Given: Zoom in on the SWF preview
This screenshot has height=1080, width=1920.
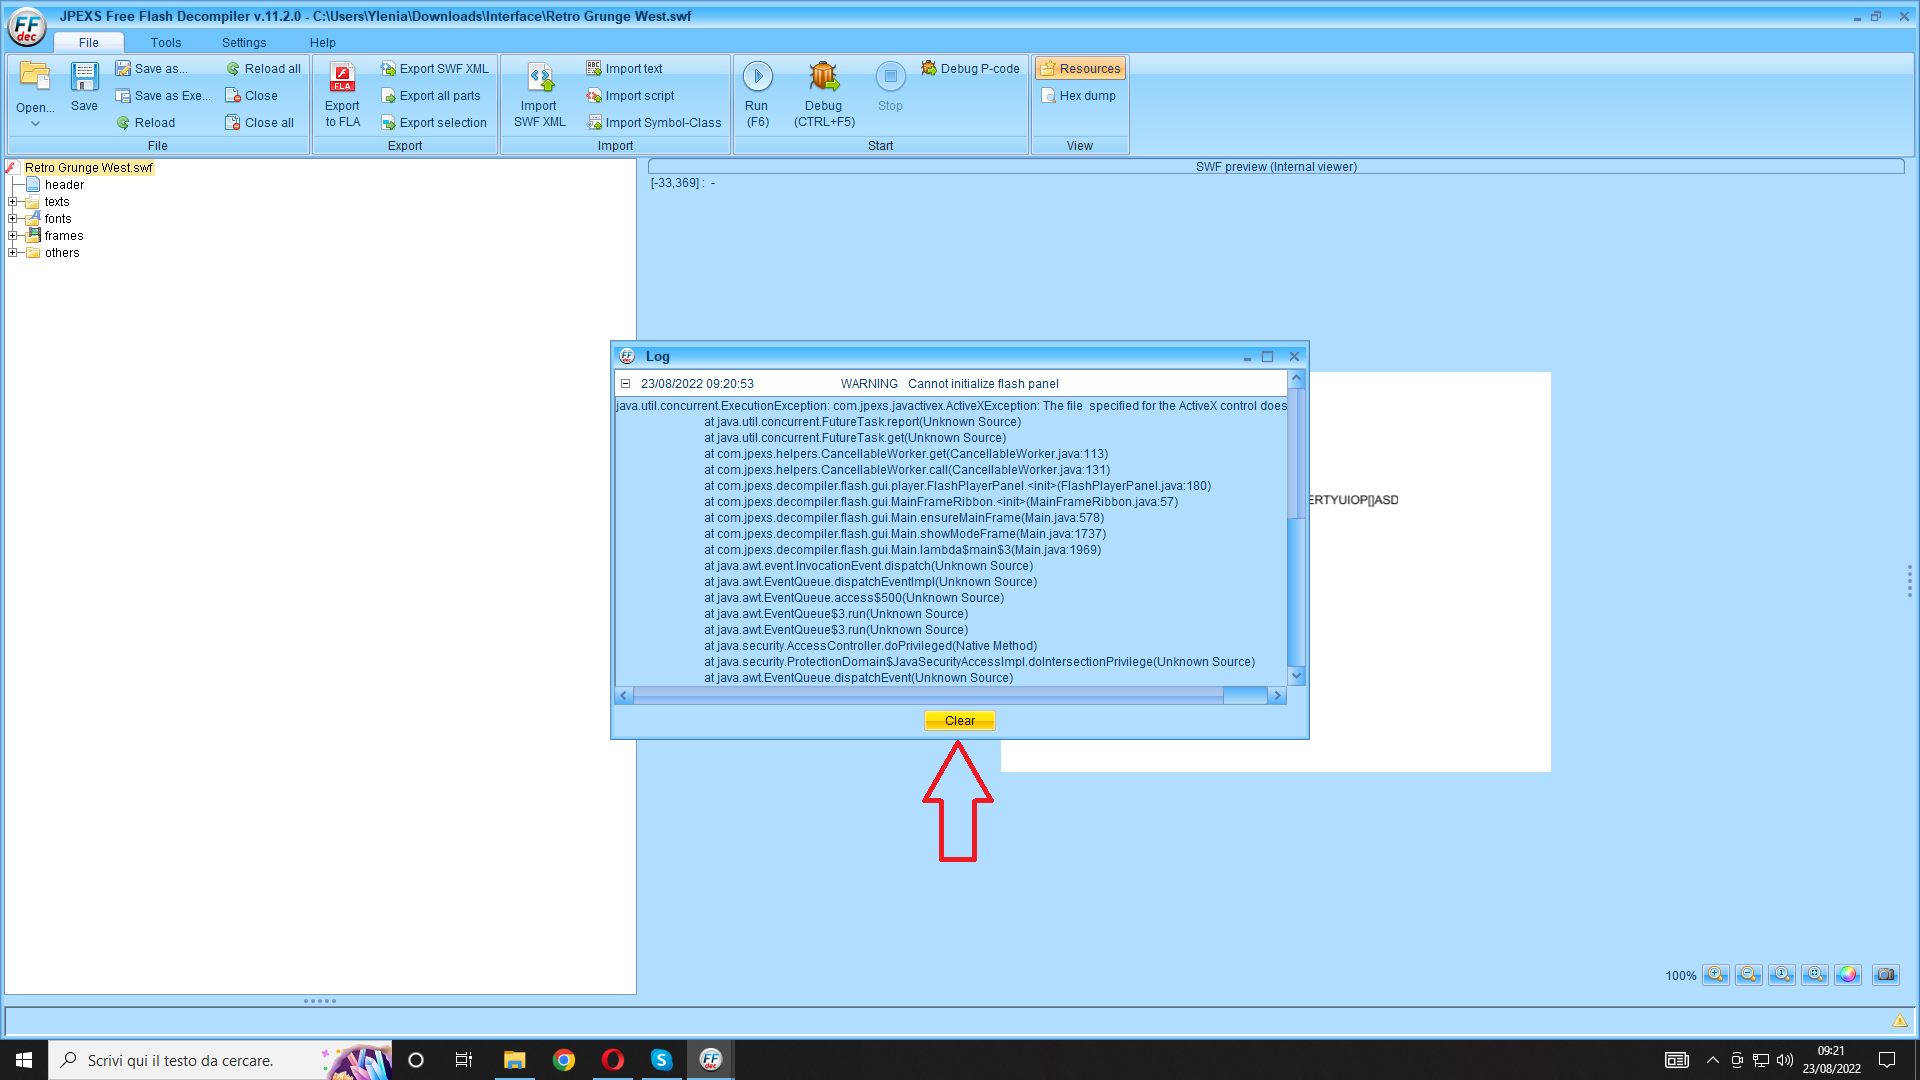Looking at the screenshot, I should [1716, 975].
